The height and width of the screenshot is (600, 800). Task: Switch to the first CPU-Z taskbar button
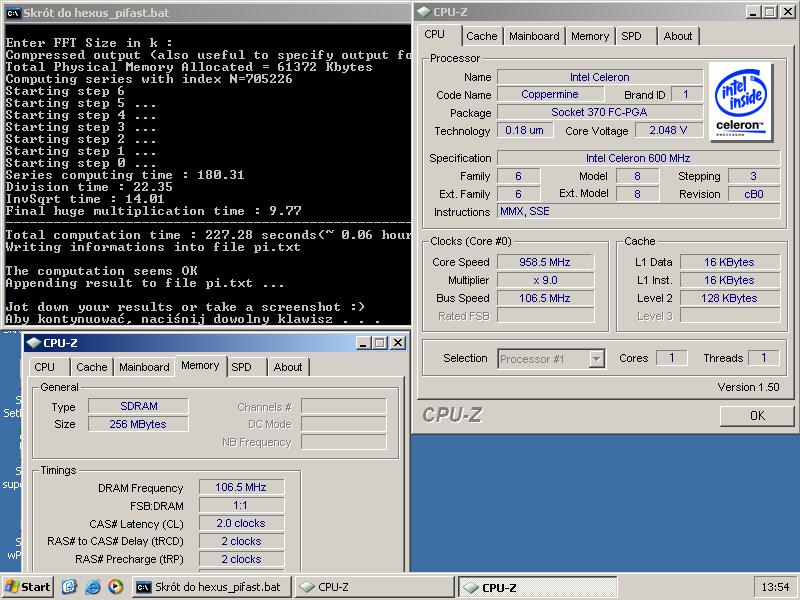[375, 587]
